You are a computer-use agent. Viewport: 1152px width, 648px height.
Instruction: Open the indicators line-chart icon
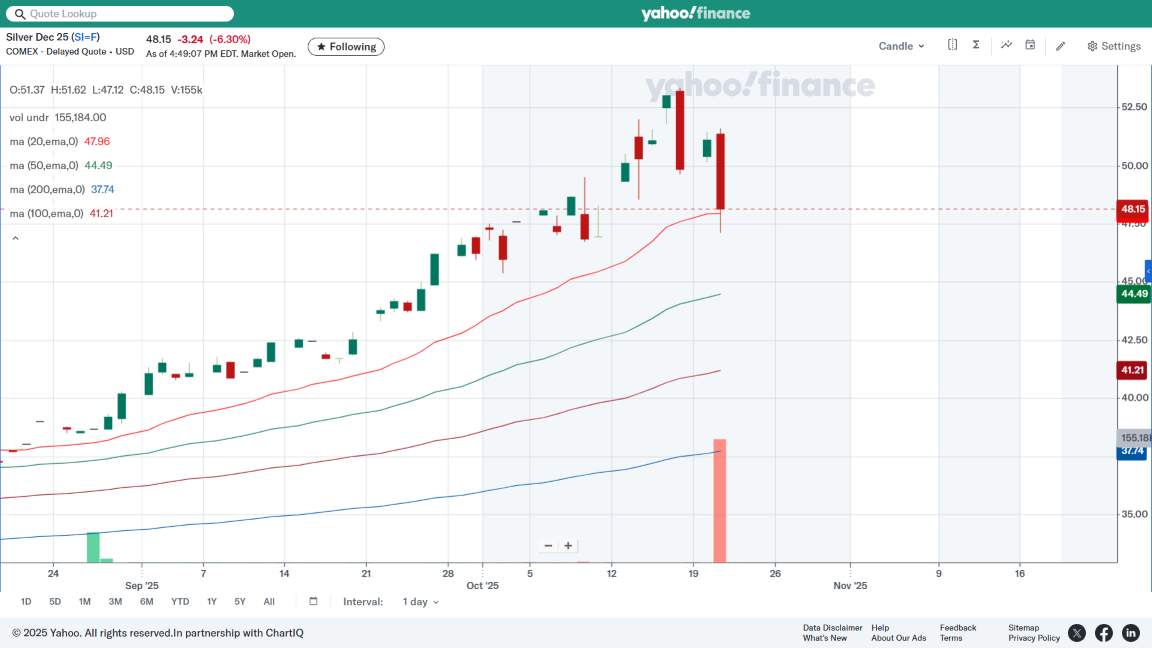click(x=1006, y=45)
